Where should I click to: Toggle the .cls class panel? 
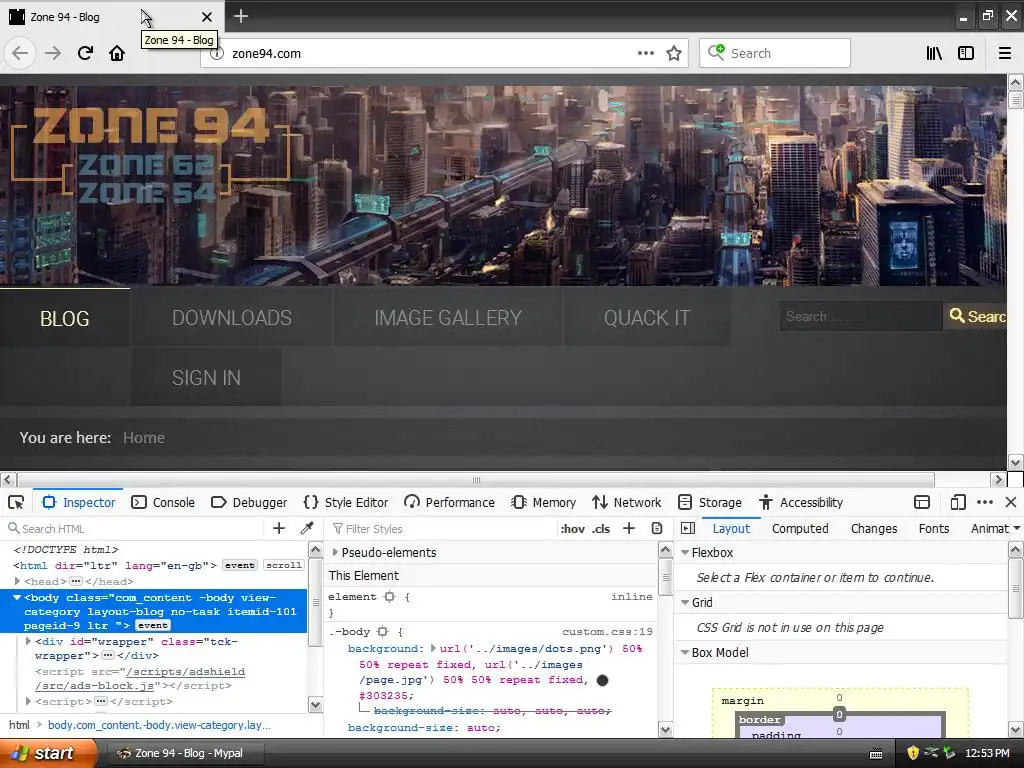601,529
